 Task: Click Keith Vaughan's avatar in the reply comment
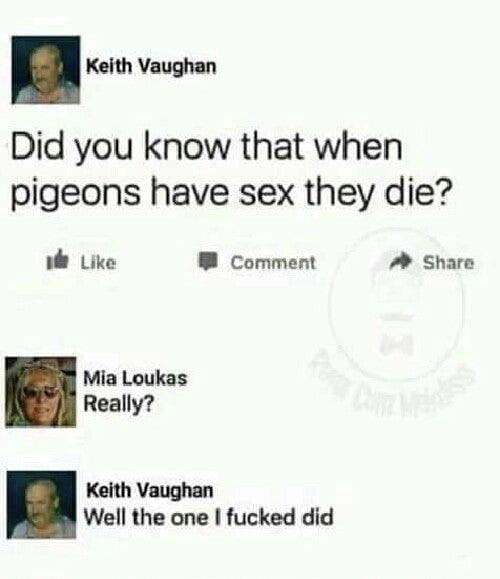pos(42,504)
